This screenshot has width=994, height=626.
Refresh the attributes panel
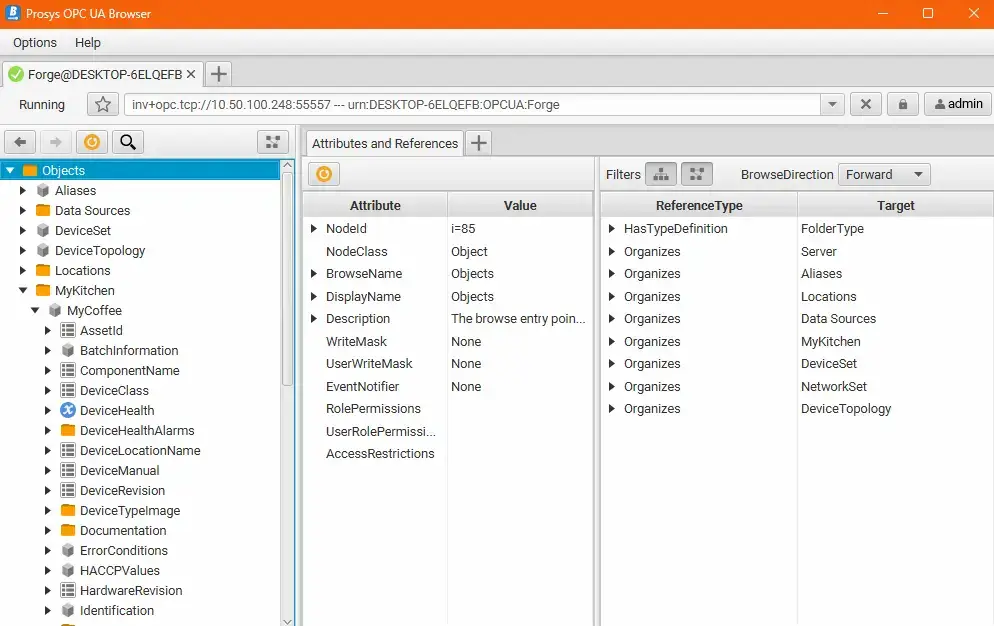tap(324, 174)
